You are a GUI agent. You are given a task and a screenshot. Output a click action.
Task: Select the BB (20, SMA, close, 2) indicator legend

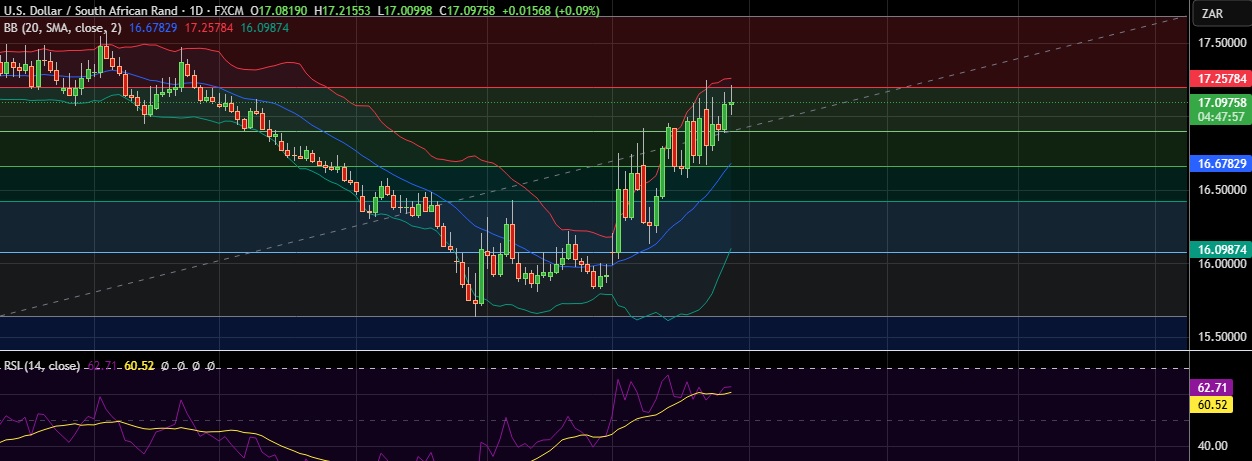(62, 28)
